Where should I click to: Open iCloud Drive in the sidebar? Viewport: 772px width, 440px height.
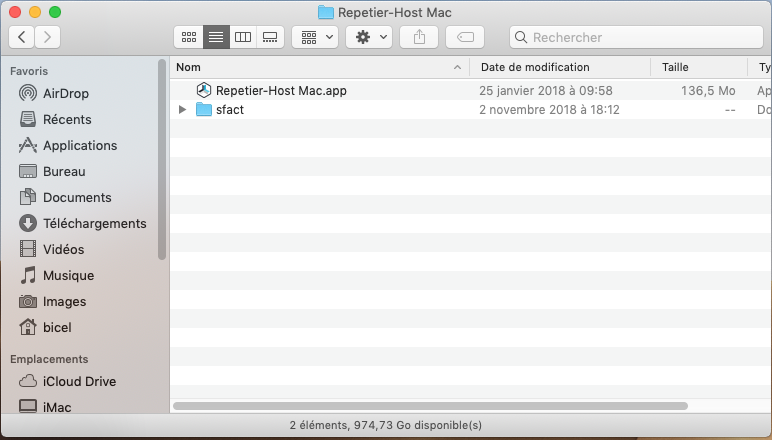pyautogui.click(x=79, y=381)
